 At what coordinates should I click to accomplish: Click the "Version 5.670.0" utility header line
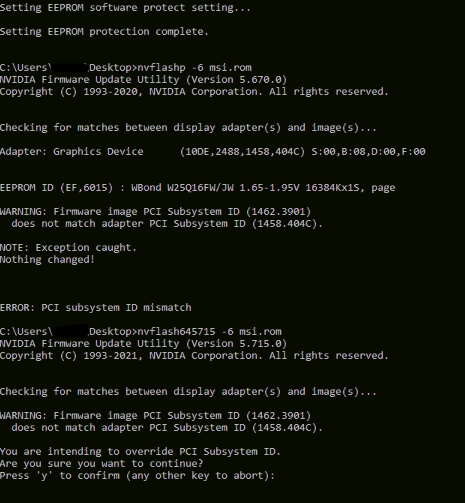pos(143,80)
